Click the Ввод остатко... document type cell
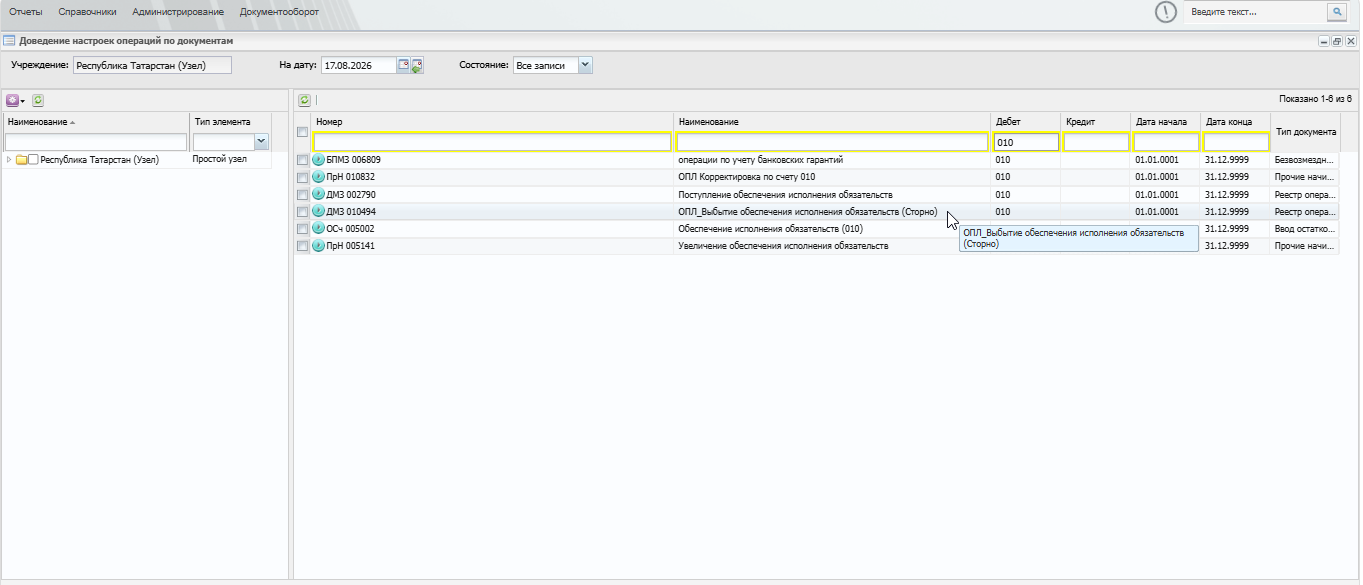This screenshot has height=585, width=1363. [1305, 228]
